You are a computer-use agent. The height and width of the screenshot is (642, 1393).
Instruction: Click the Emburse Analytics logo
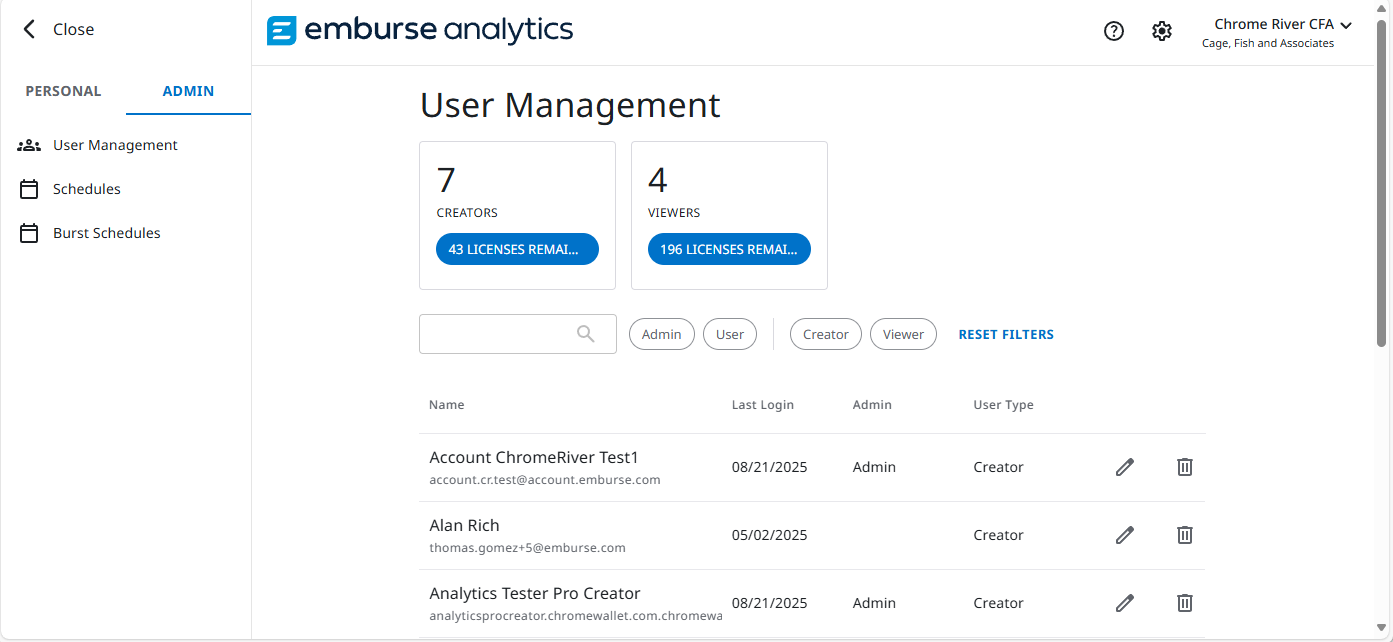(419, 30)
